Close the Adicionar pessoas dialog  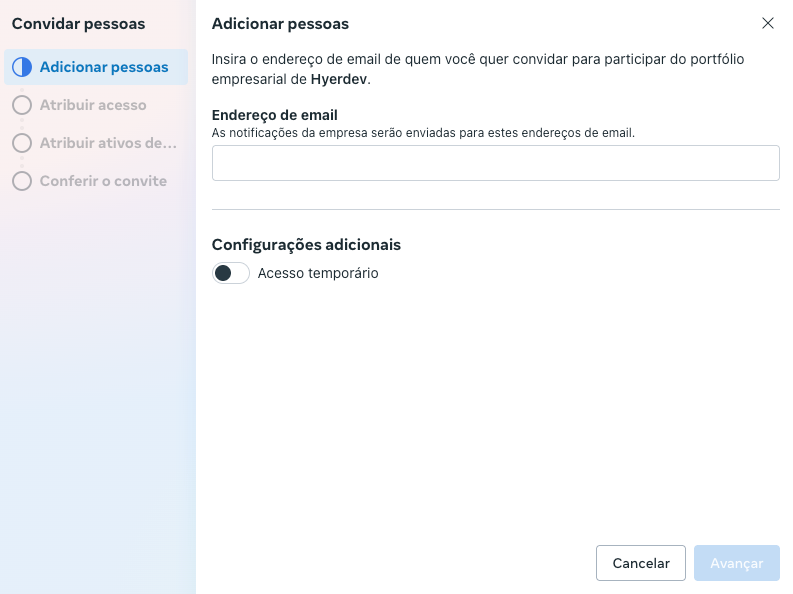pos(768,23)
